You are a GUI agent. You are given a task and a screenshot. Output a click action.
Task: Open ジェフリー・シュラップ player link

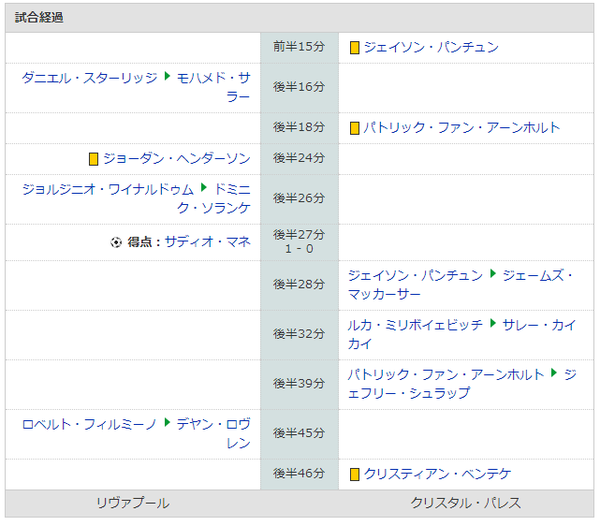click(462, 384)
